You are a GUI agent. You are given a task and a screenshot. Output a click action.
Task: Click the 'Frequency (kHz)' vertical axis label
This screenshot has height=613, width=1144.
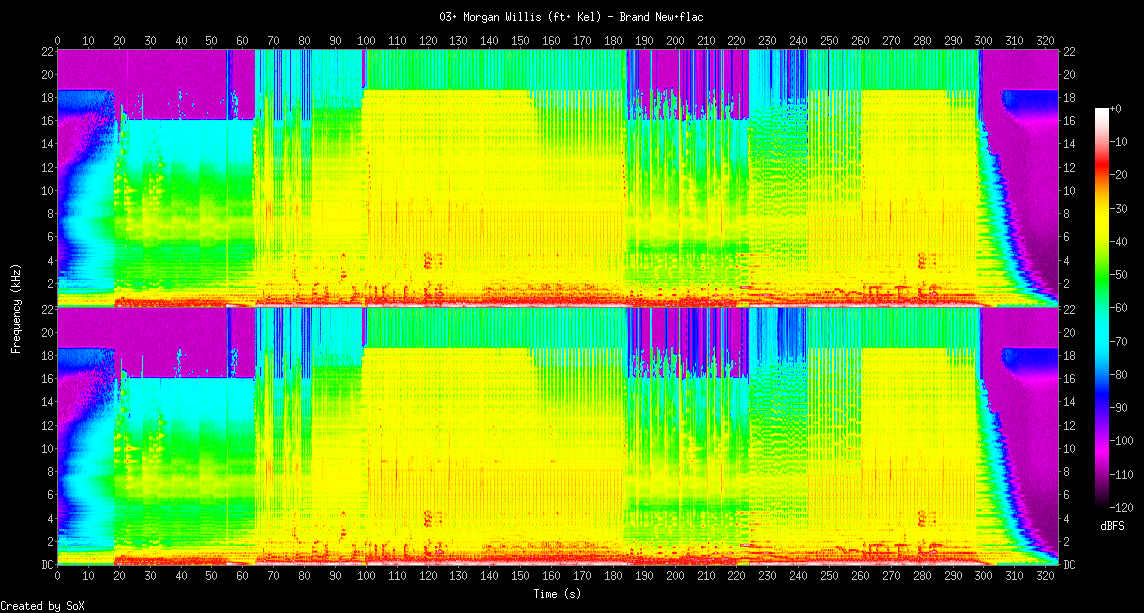coord(16,306)
